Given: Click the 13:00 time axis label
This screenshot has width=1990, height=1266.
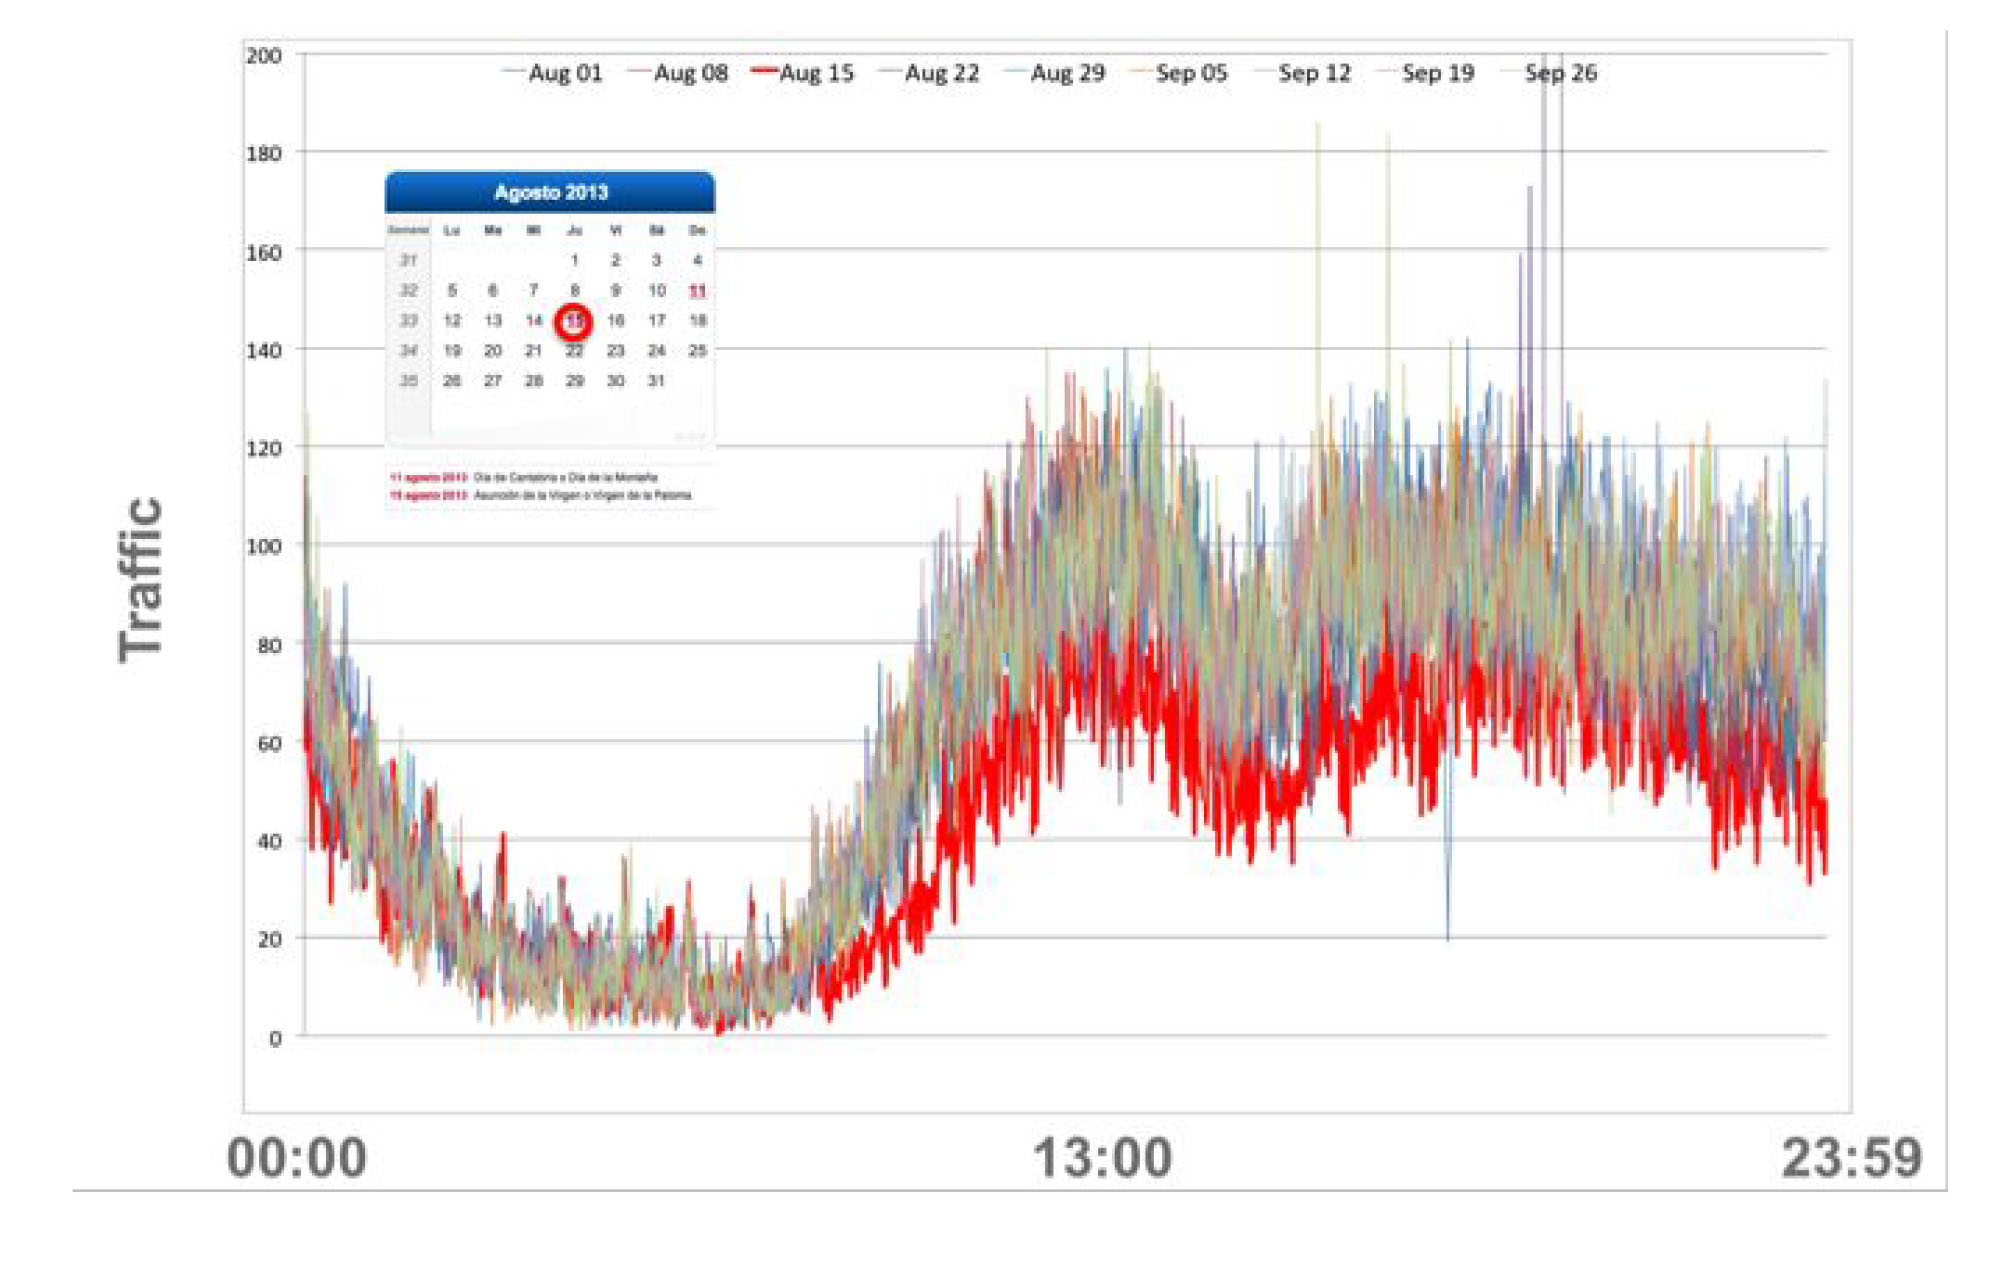Looking at the screenshot, I should 1102,1158.
